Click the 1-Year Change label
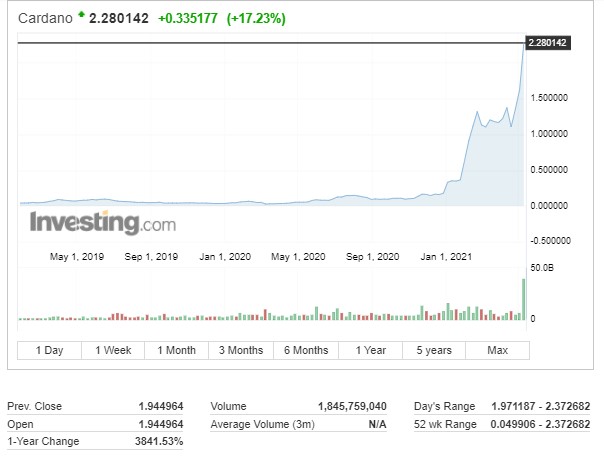Image resolution: width=604 pixels, height=456 pixels. [43, 441]
